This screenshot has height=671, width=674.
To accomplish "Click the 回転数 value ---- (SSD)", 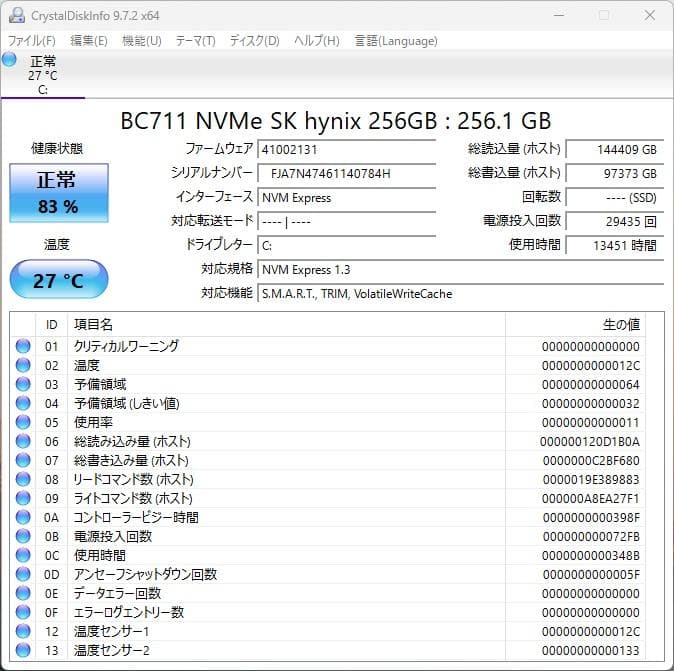I will tap(615, 198).
